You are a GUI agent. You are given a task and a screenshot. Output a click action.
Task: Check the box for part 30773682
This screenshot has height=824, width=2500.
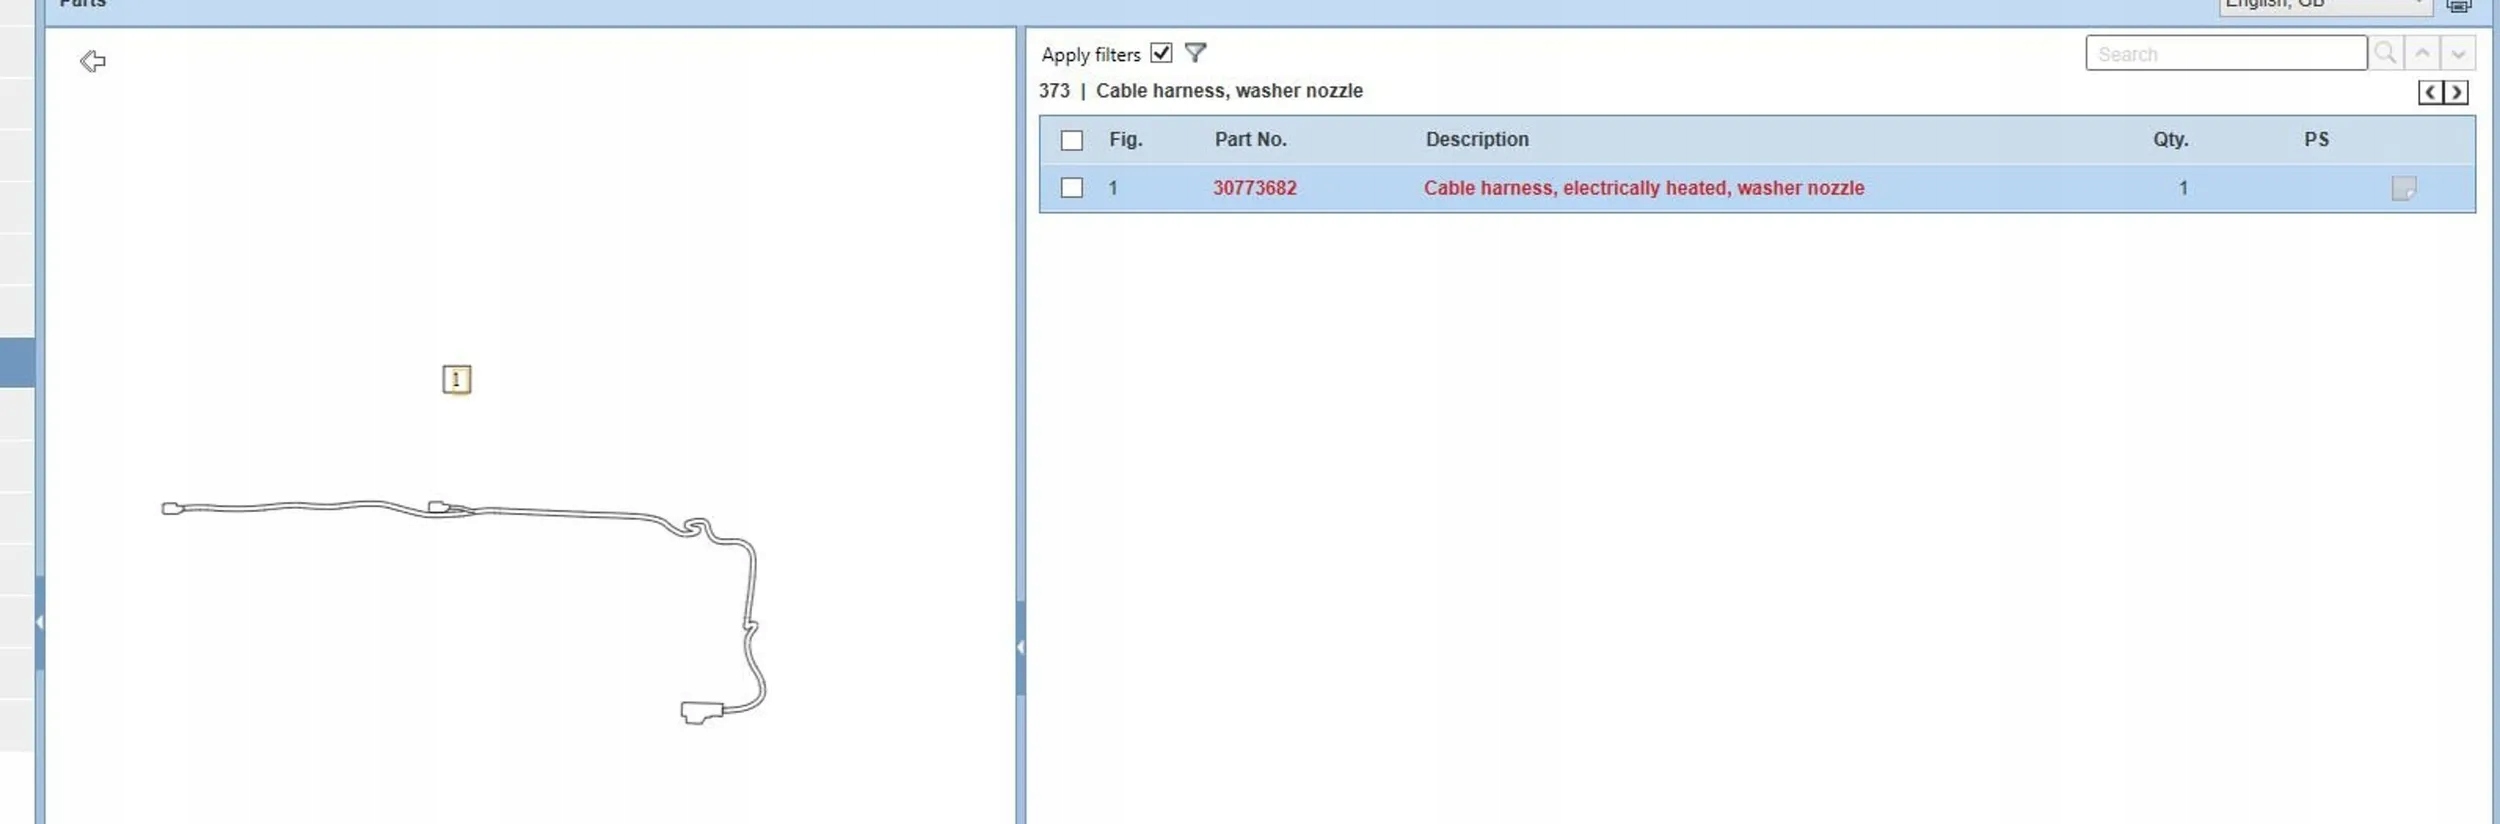click(1072, 188)
